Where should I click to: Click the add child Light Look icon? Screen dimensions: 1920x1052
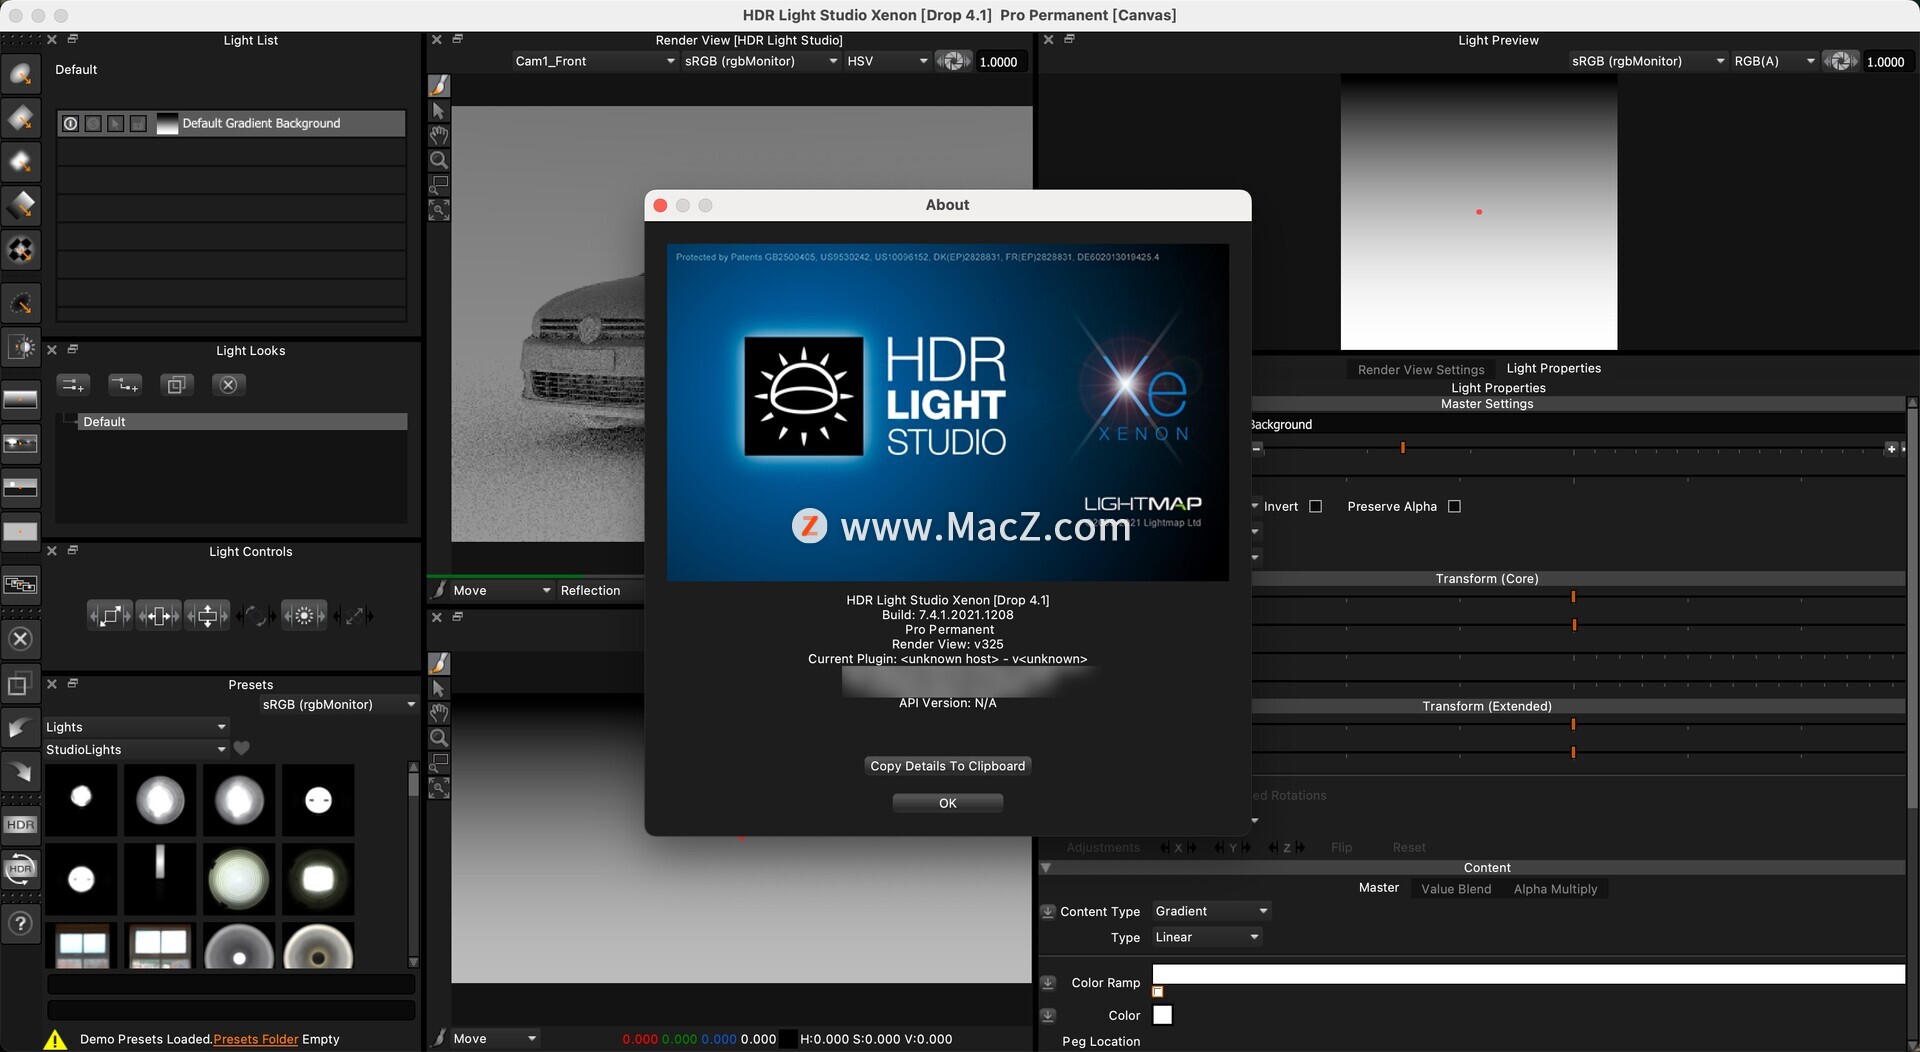click(125, 385)
